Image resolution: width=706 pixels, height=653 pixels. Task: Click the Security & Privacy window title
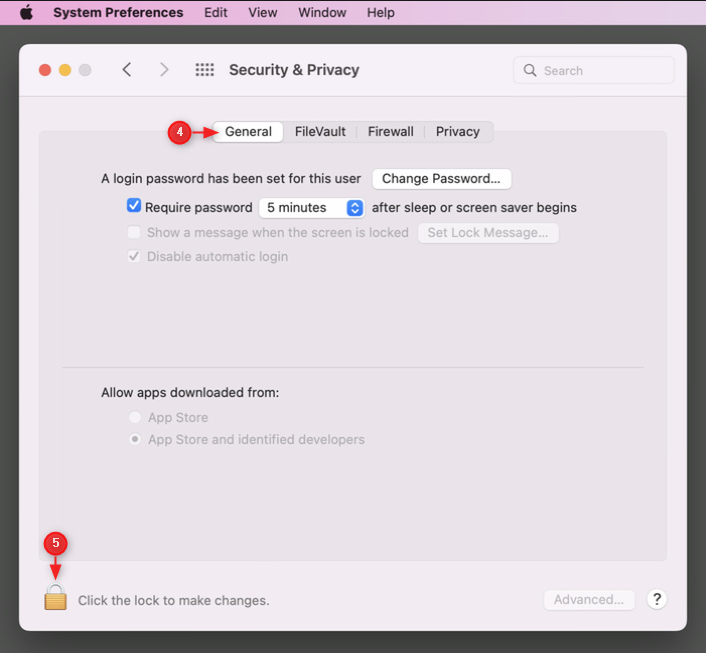coord(294,70)
